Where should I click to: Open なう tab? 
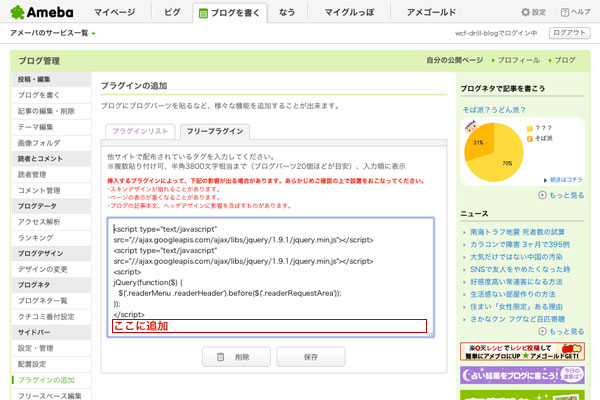coord(287,12)
